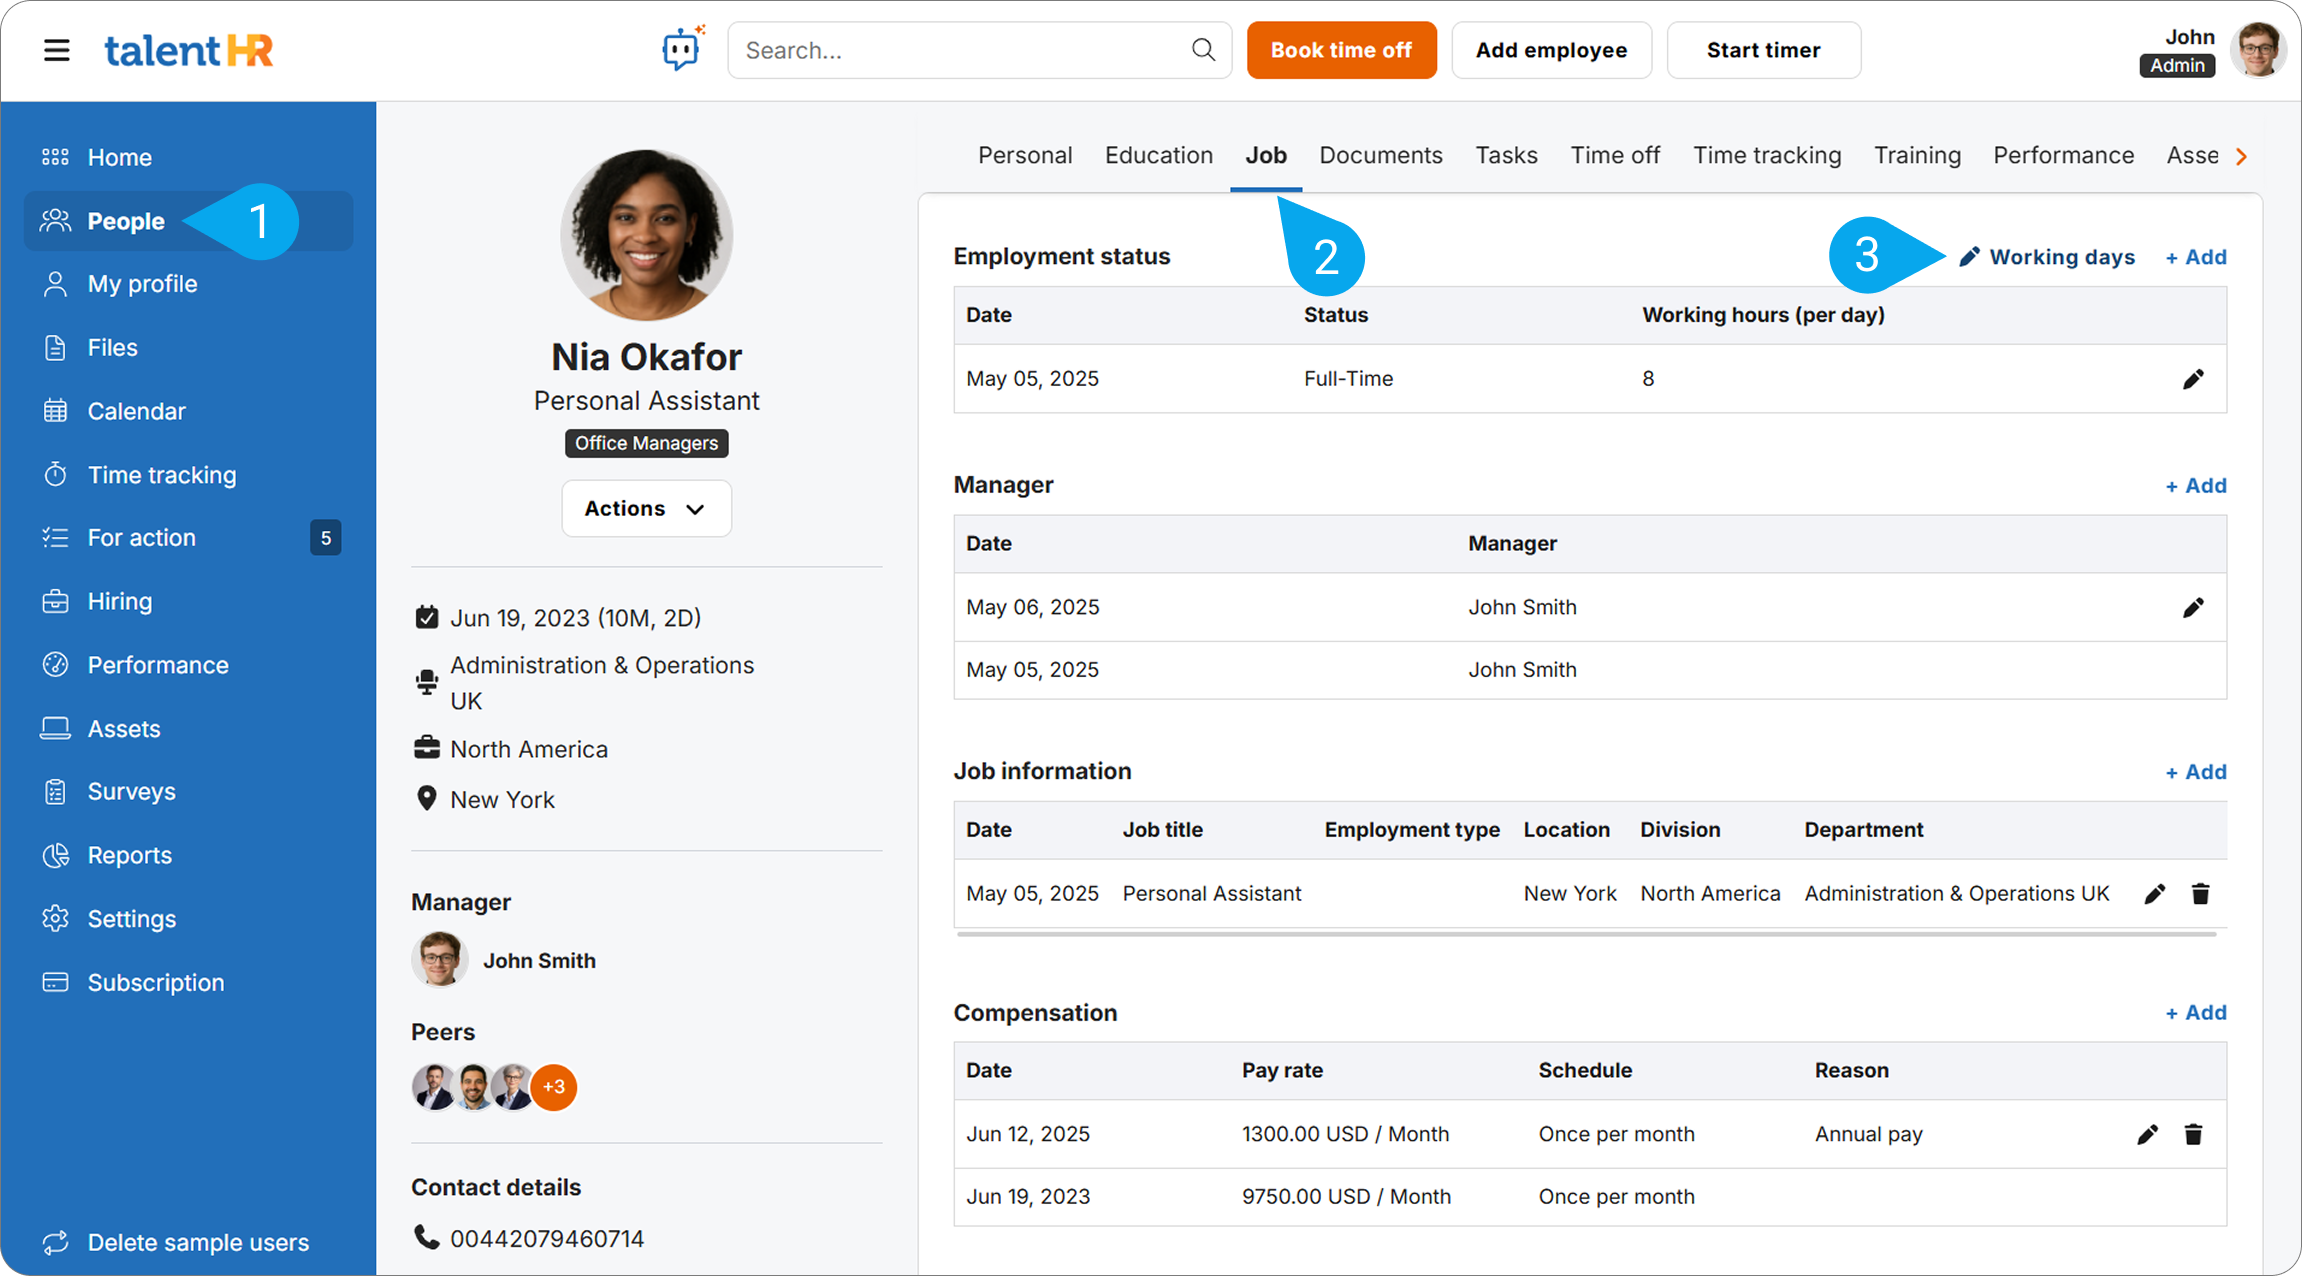This screenshot has width=2302, height=1276.
Task: Open the AI assistant robot icon
Action: pos(682,49)
